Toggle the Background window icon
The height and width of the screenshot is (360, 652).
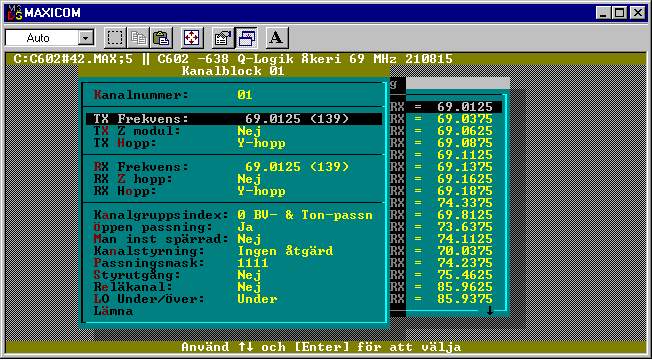pos(246,38)
